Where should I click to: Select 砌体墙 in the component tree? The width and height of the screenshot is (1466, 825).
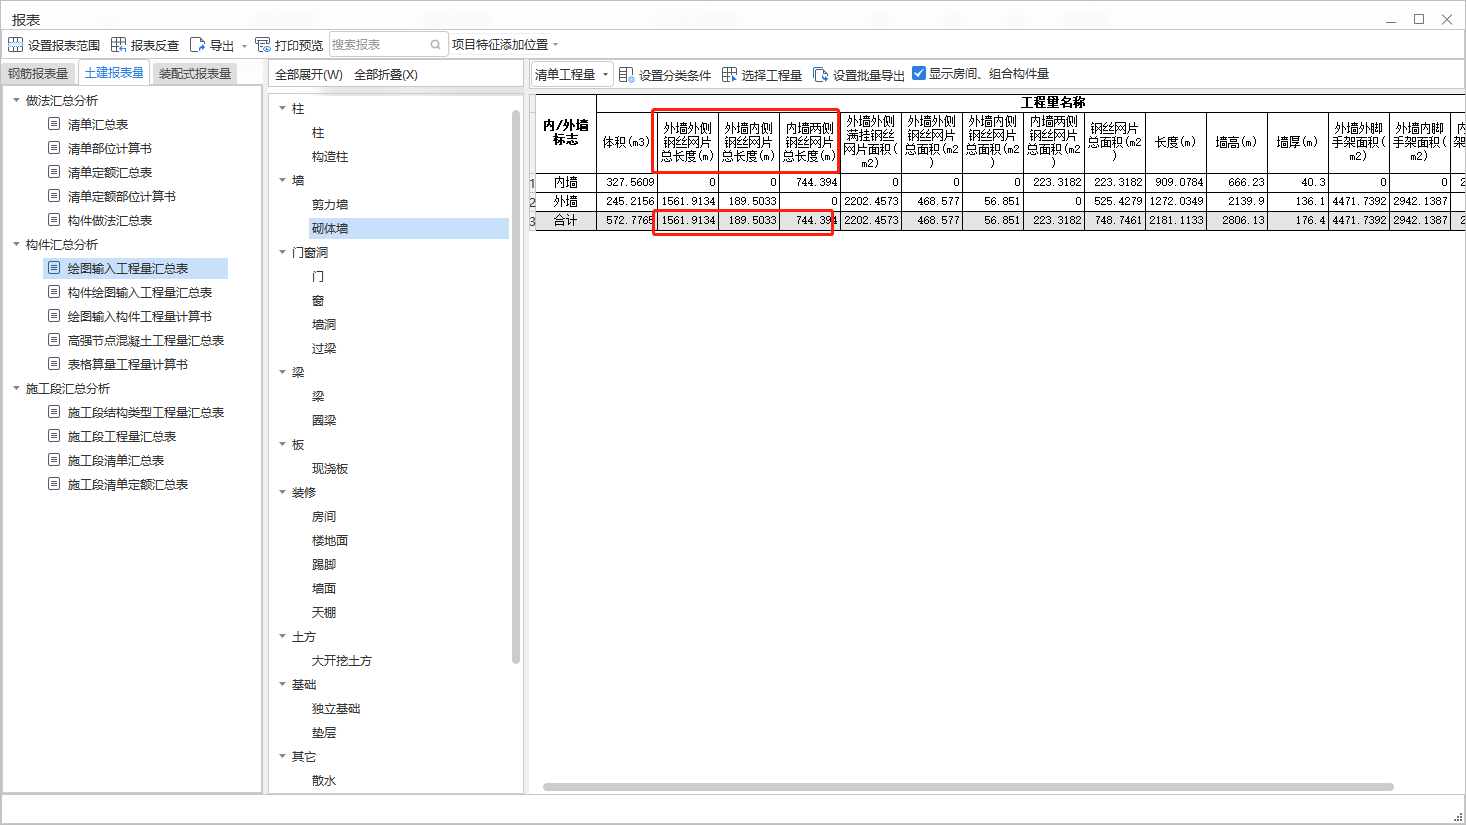[x=330, y=228]
